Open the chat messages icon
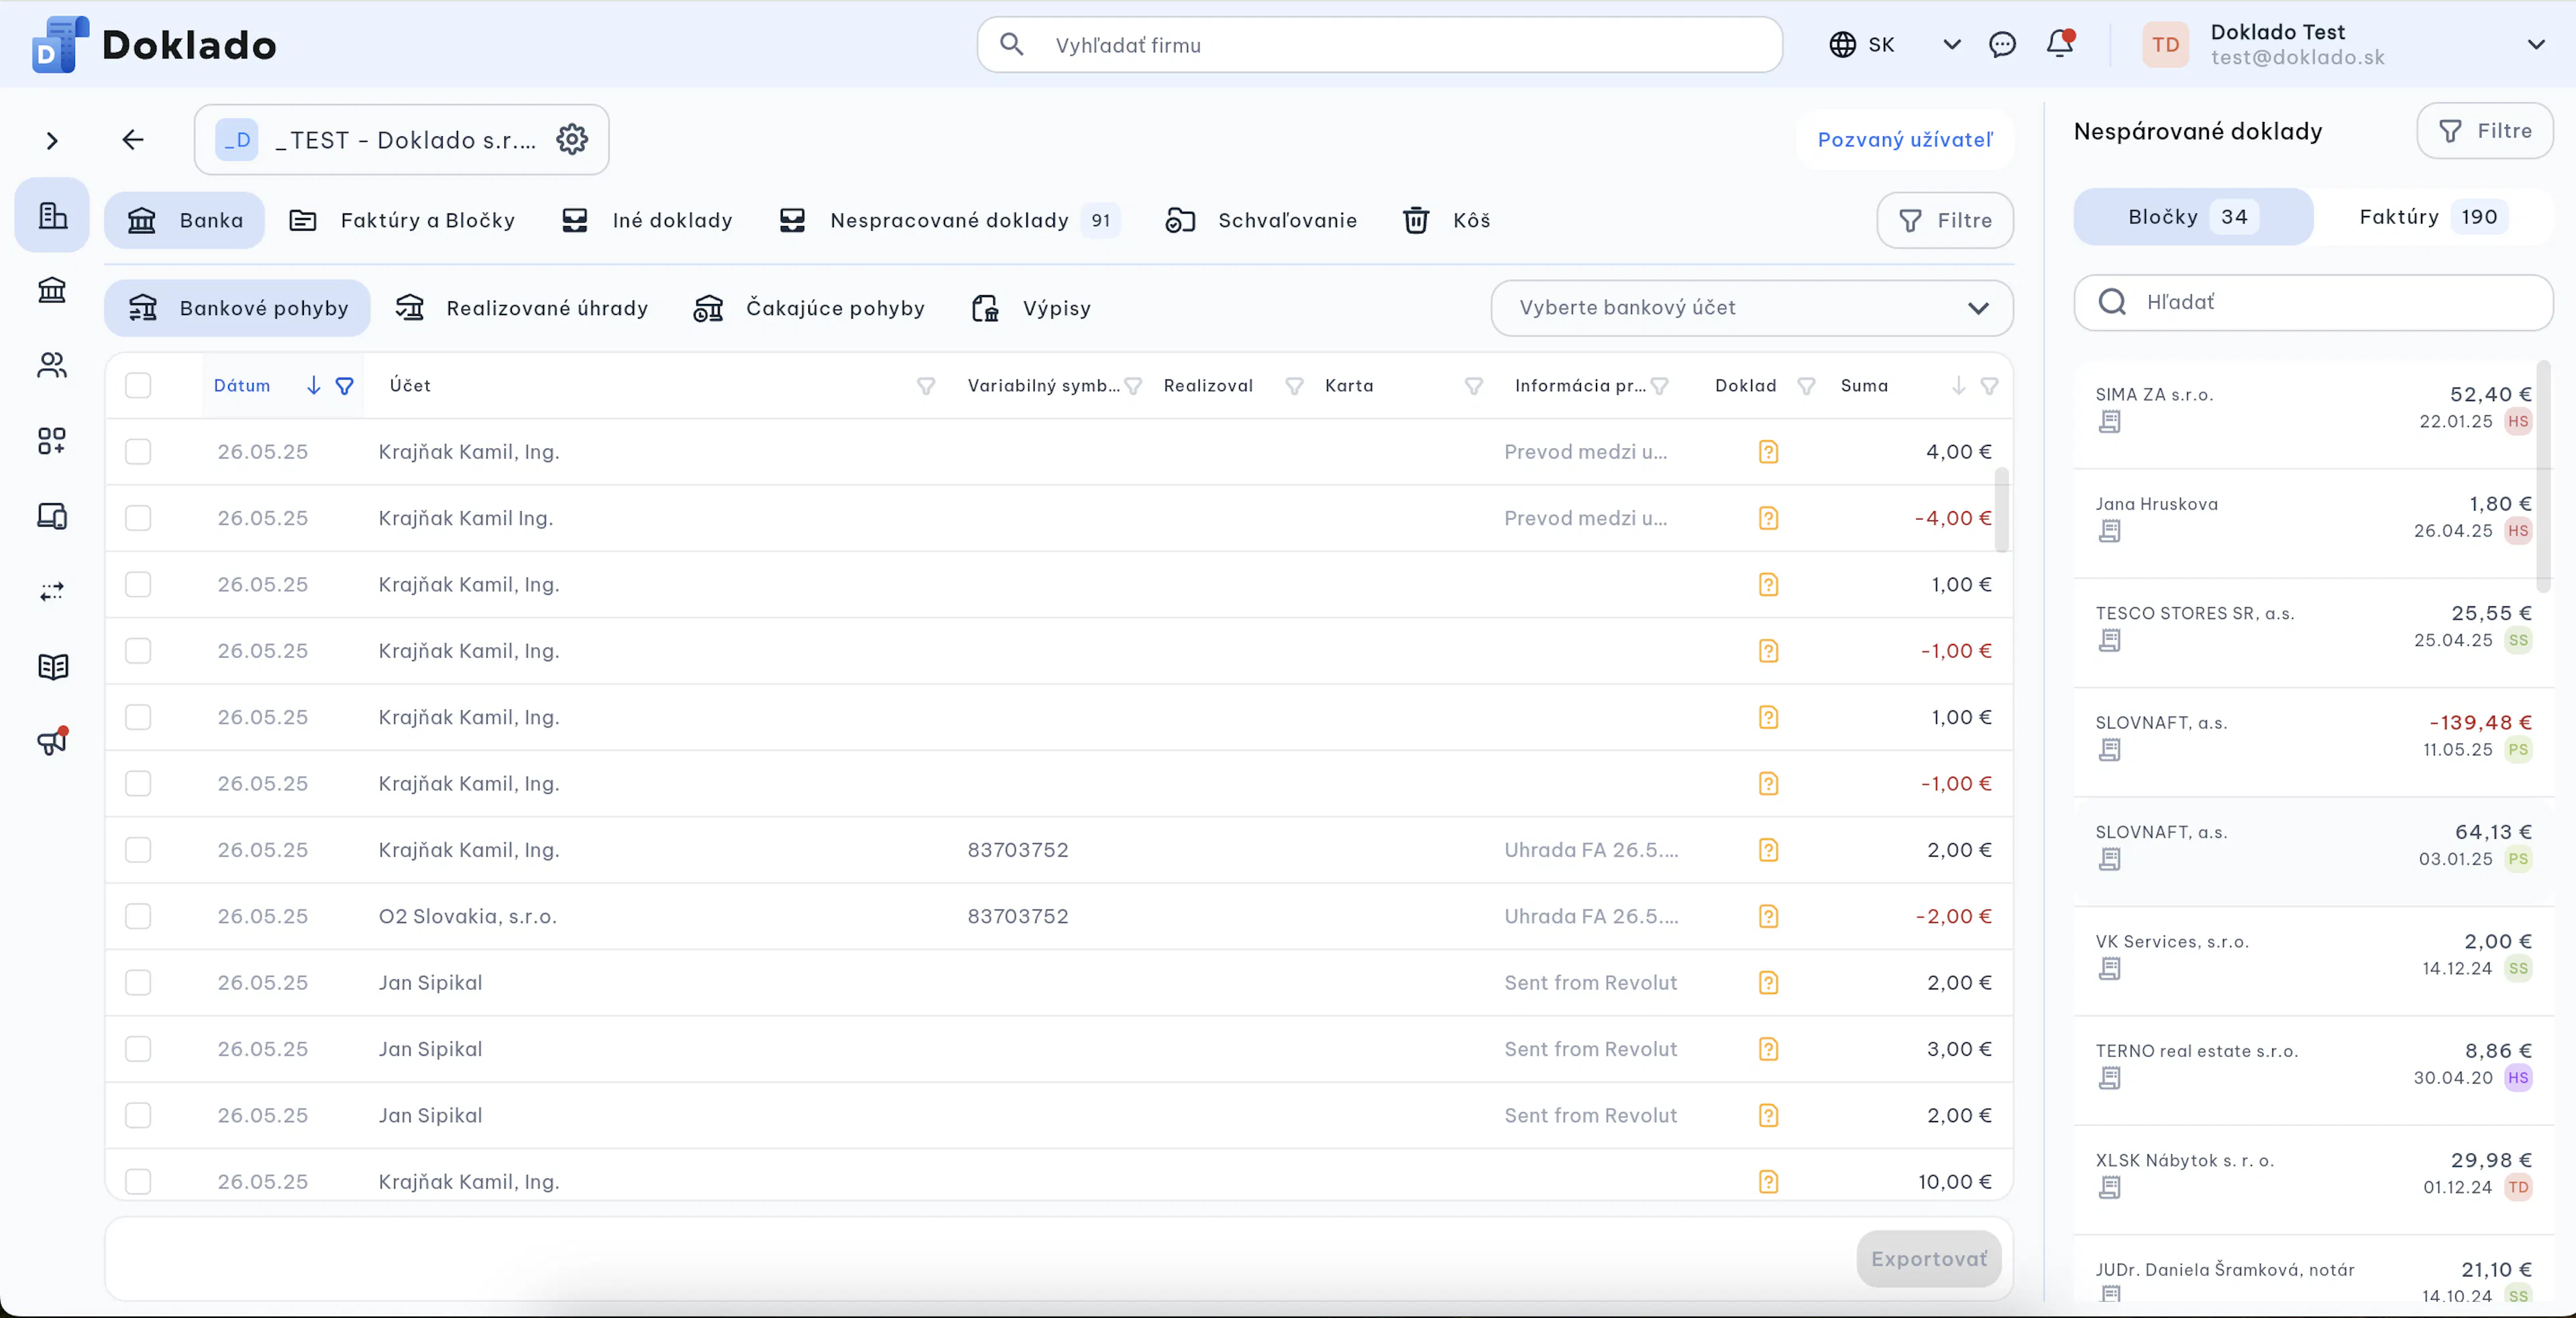Viewport: 2576px width, 1318px height. (x=2002, y=44)
